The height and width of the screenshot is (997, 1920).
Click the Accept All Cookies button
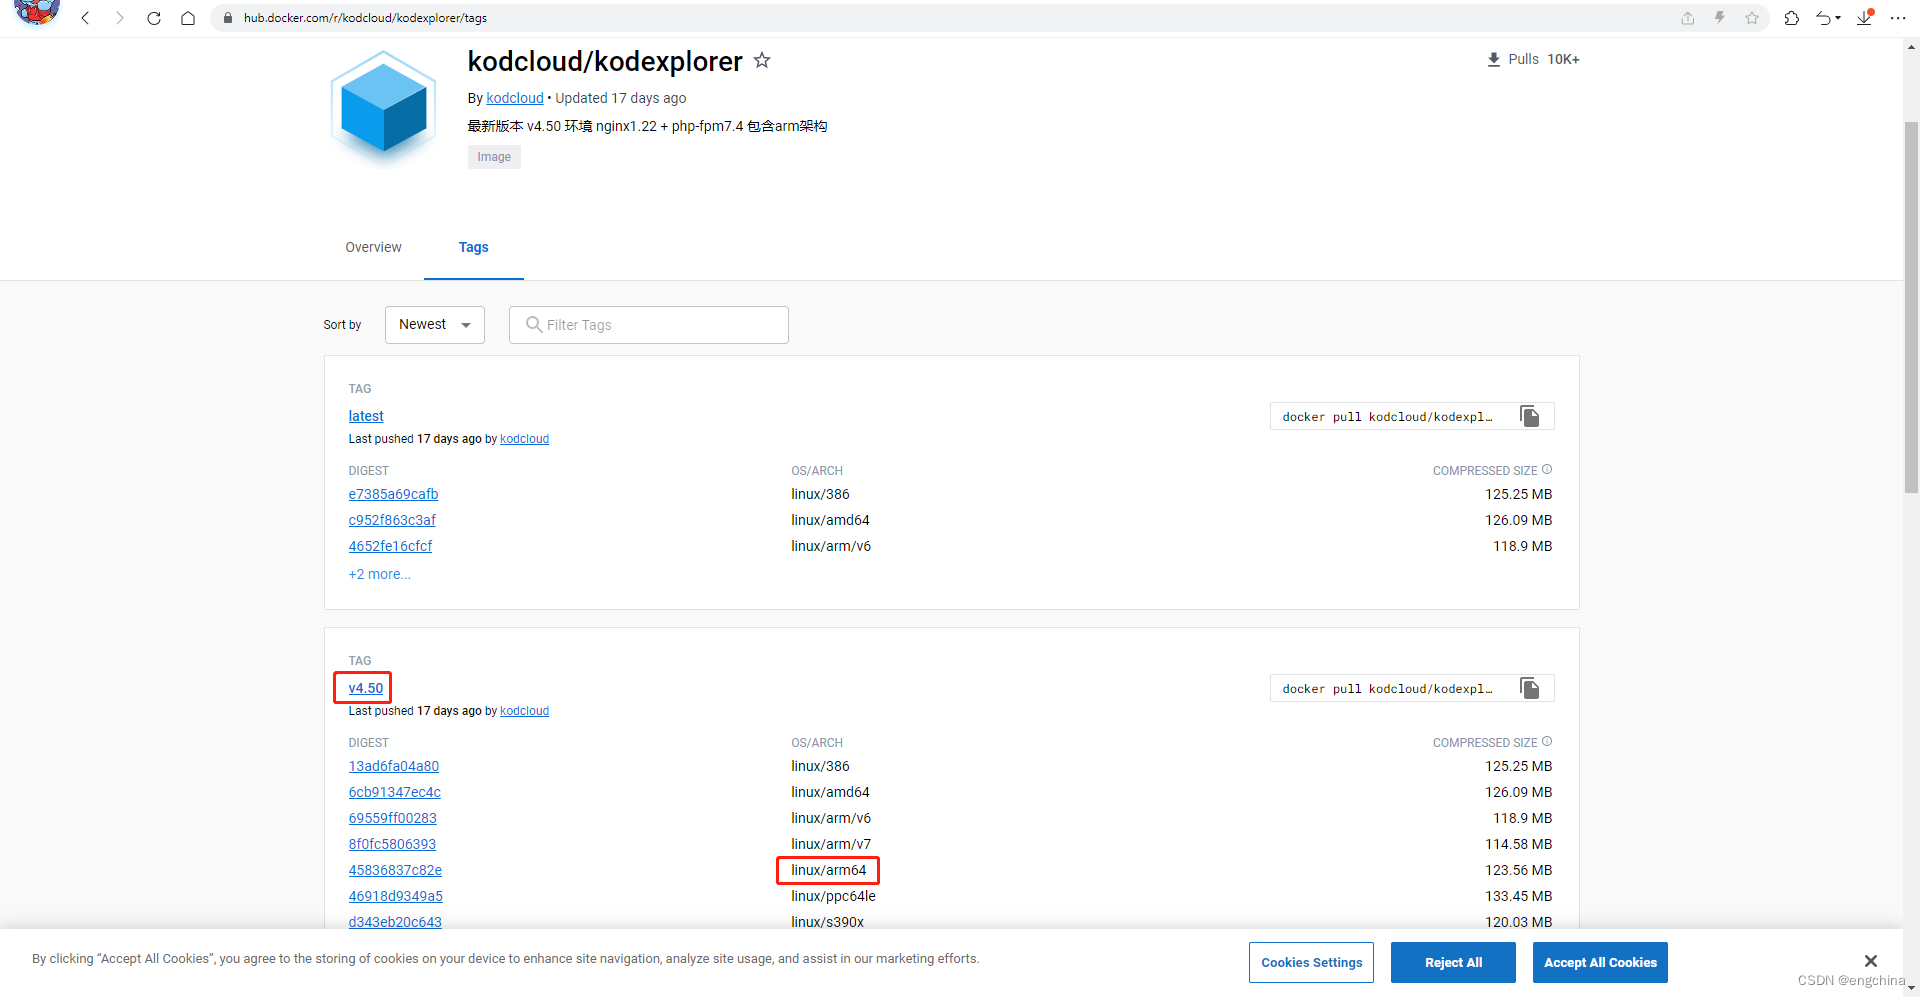point(1600,962)
